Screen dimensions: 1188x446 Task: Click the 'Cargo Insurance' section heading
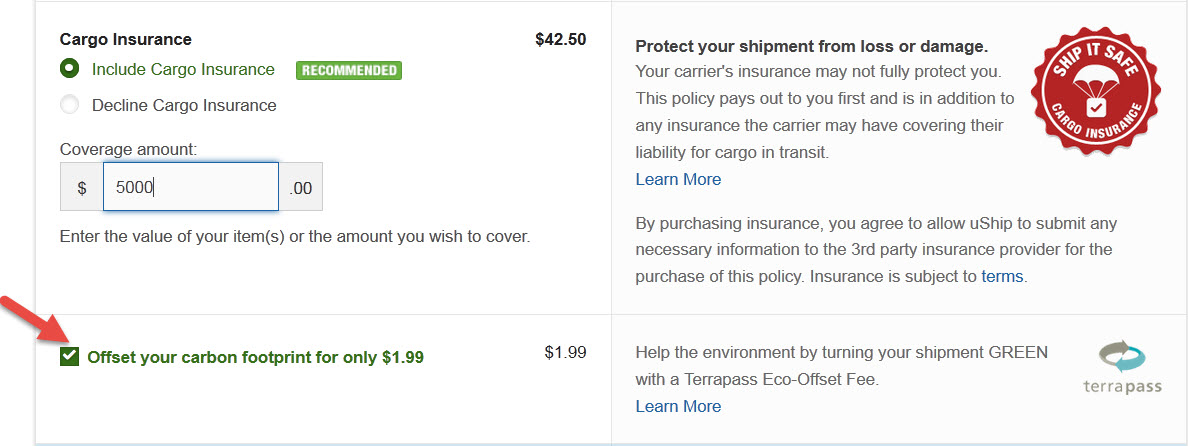[x=126, y=39]
